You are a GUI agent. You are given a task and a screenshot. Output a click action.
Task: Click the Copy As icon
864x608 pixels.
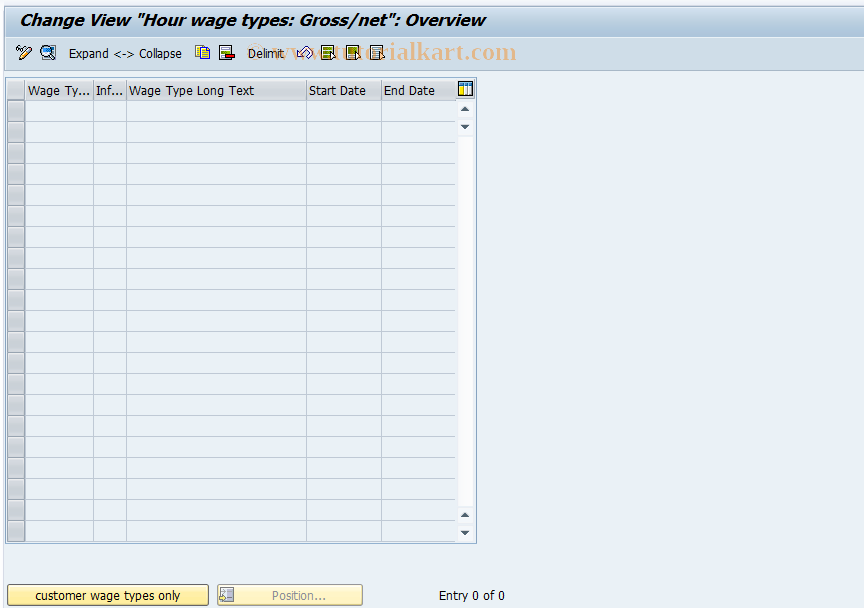[202, 53]
